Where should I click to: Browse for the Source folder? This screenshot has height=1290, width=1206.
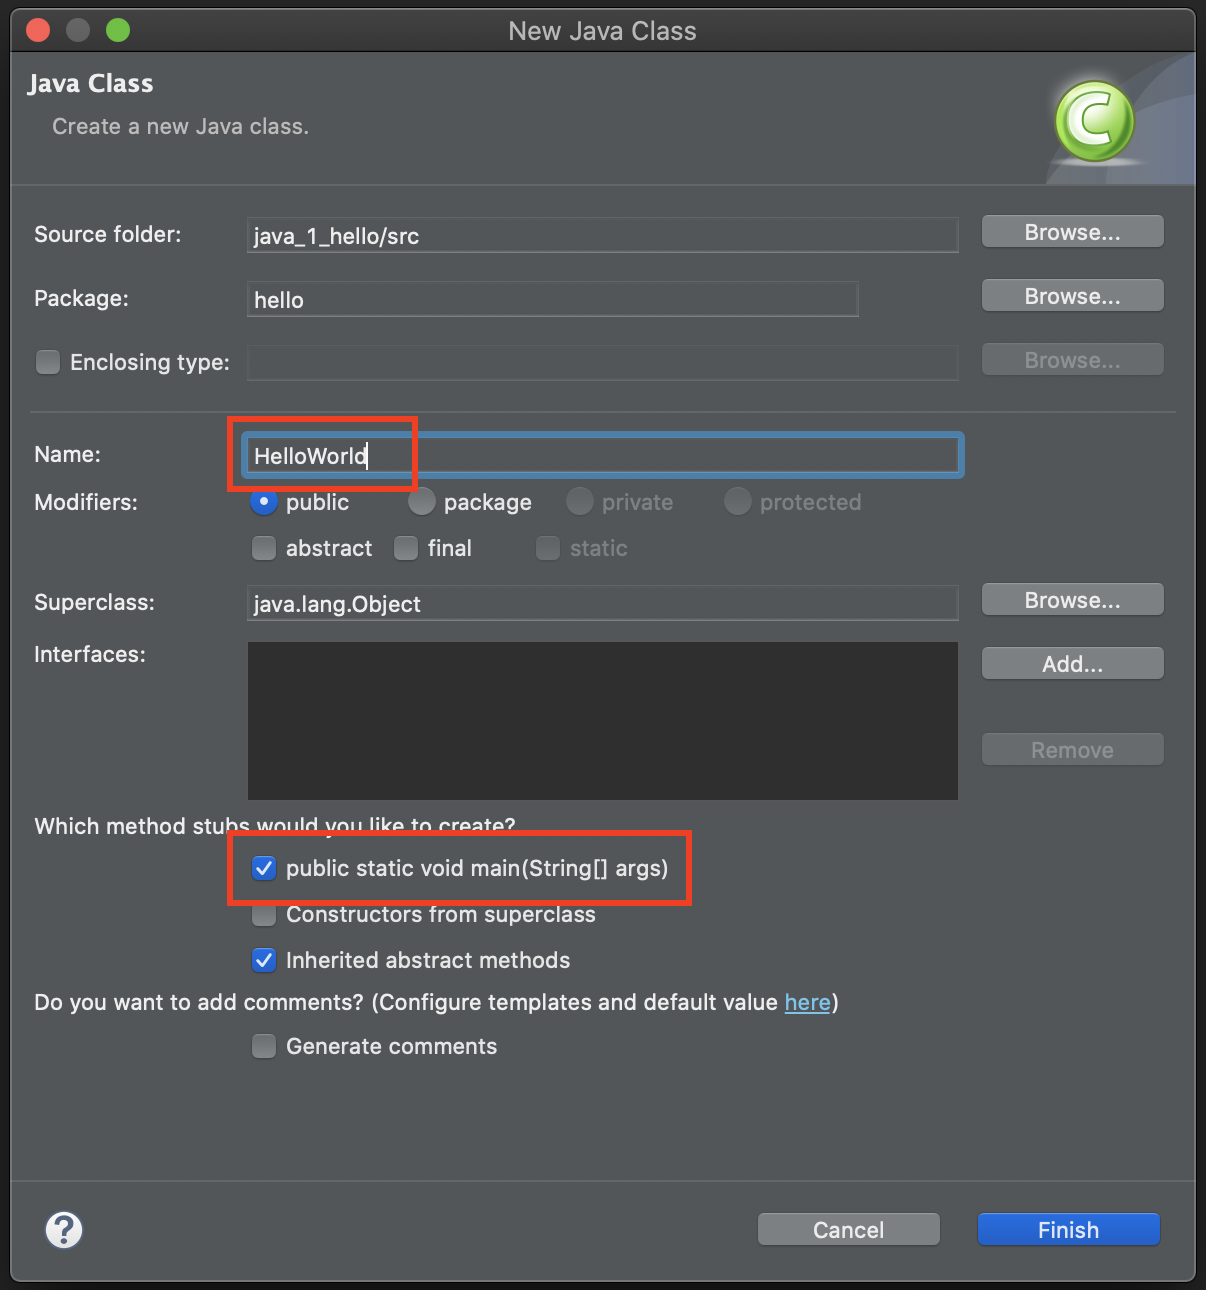pos(1072,232)
